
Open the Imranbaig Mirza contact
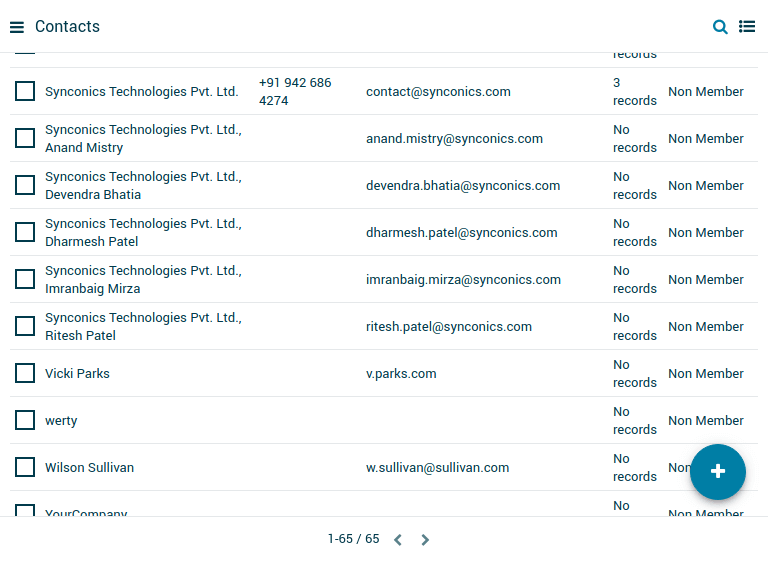click(143, 279)
